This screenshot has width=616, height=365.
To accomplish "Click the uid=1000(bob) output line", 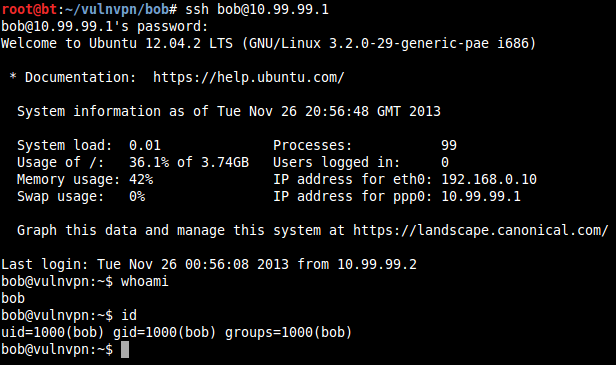I will [x=176, y=332].
